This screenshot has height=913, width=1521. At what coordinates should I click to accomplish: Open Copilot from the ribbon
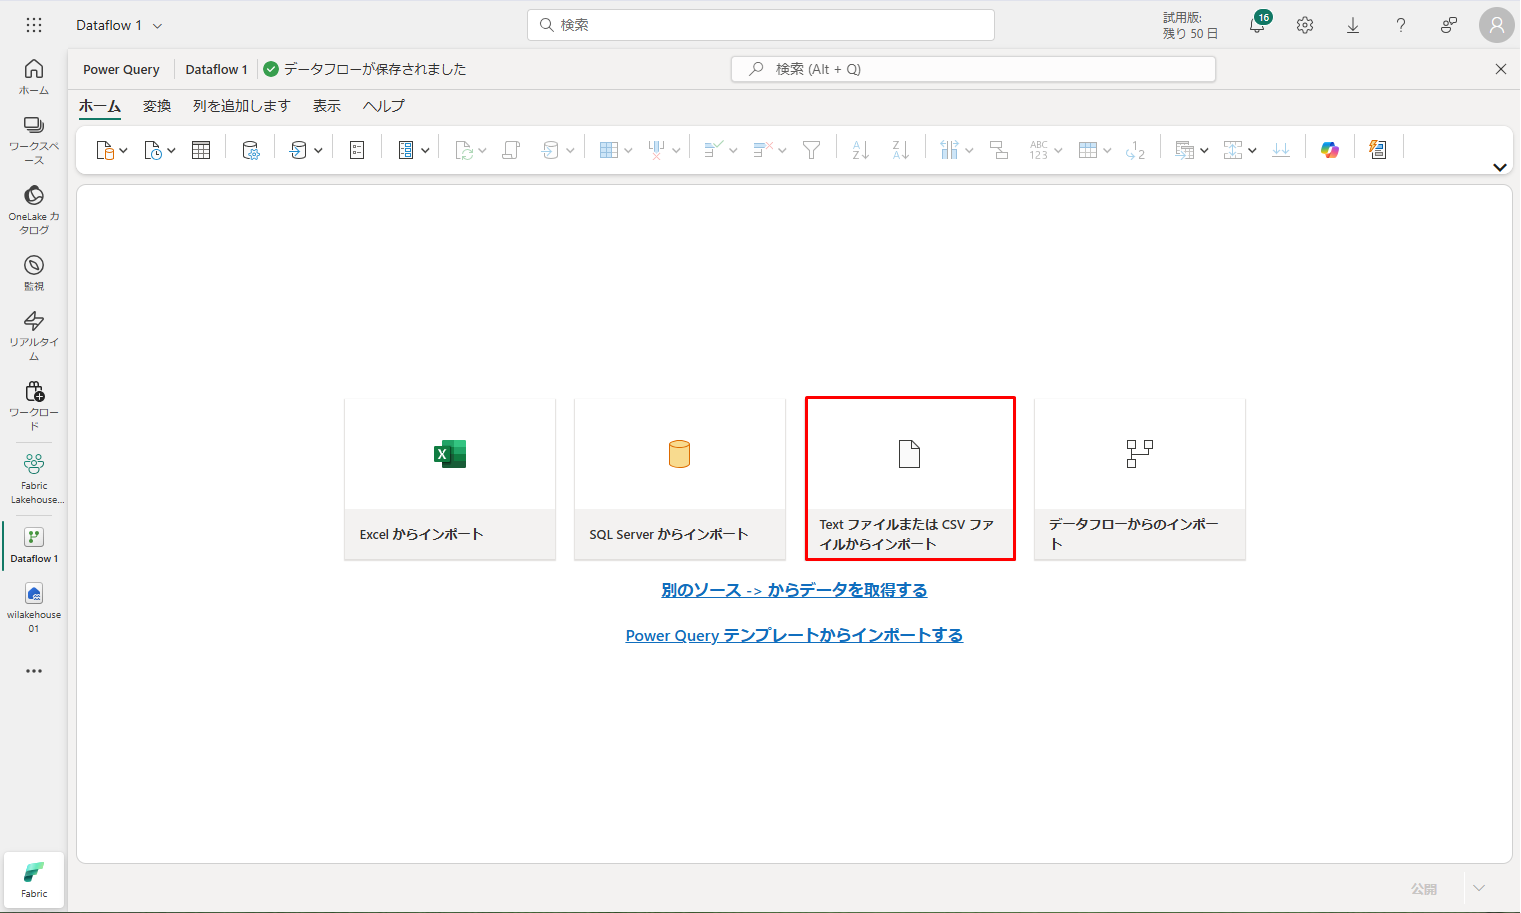[x=1330, y=150]
